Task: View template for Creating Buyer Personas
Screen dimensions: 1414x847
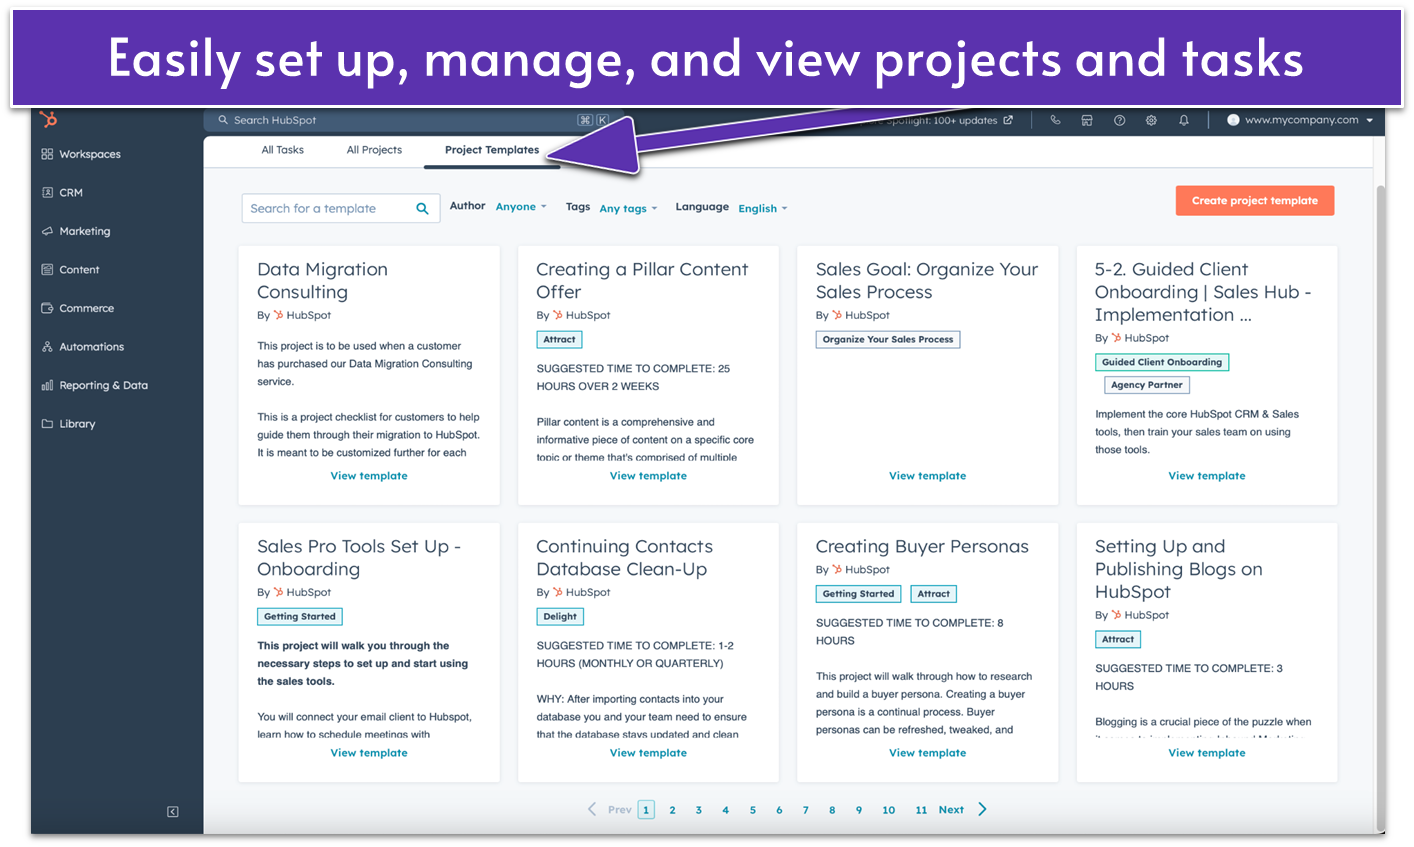Action: click(927, 753)
